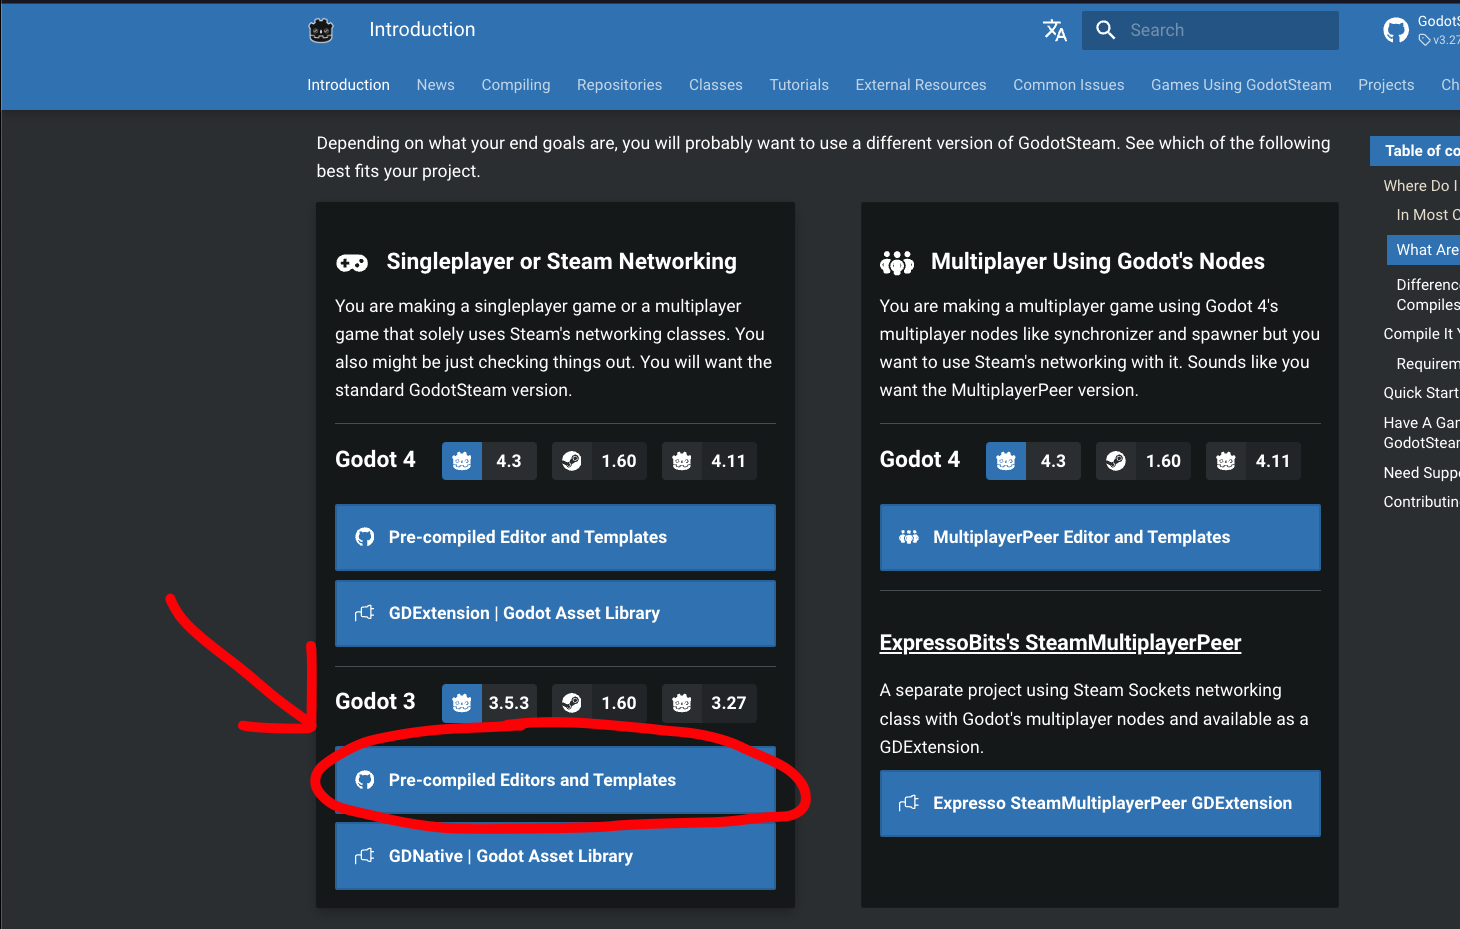Viewport: 1460px width, 929px height.
Task: Open GDNative | Godot Asset Library button
Action: click(x=555, y=856)
